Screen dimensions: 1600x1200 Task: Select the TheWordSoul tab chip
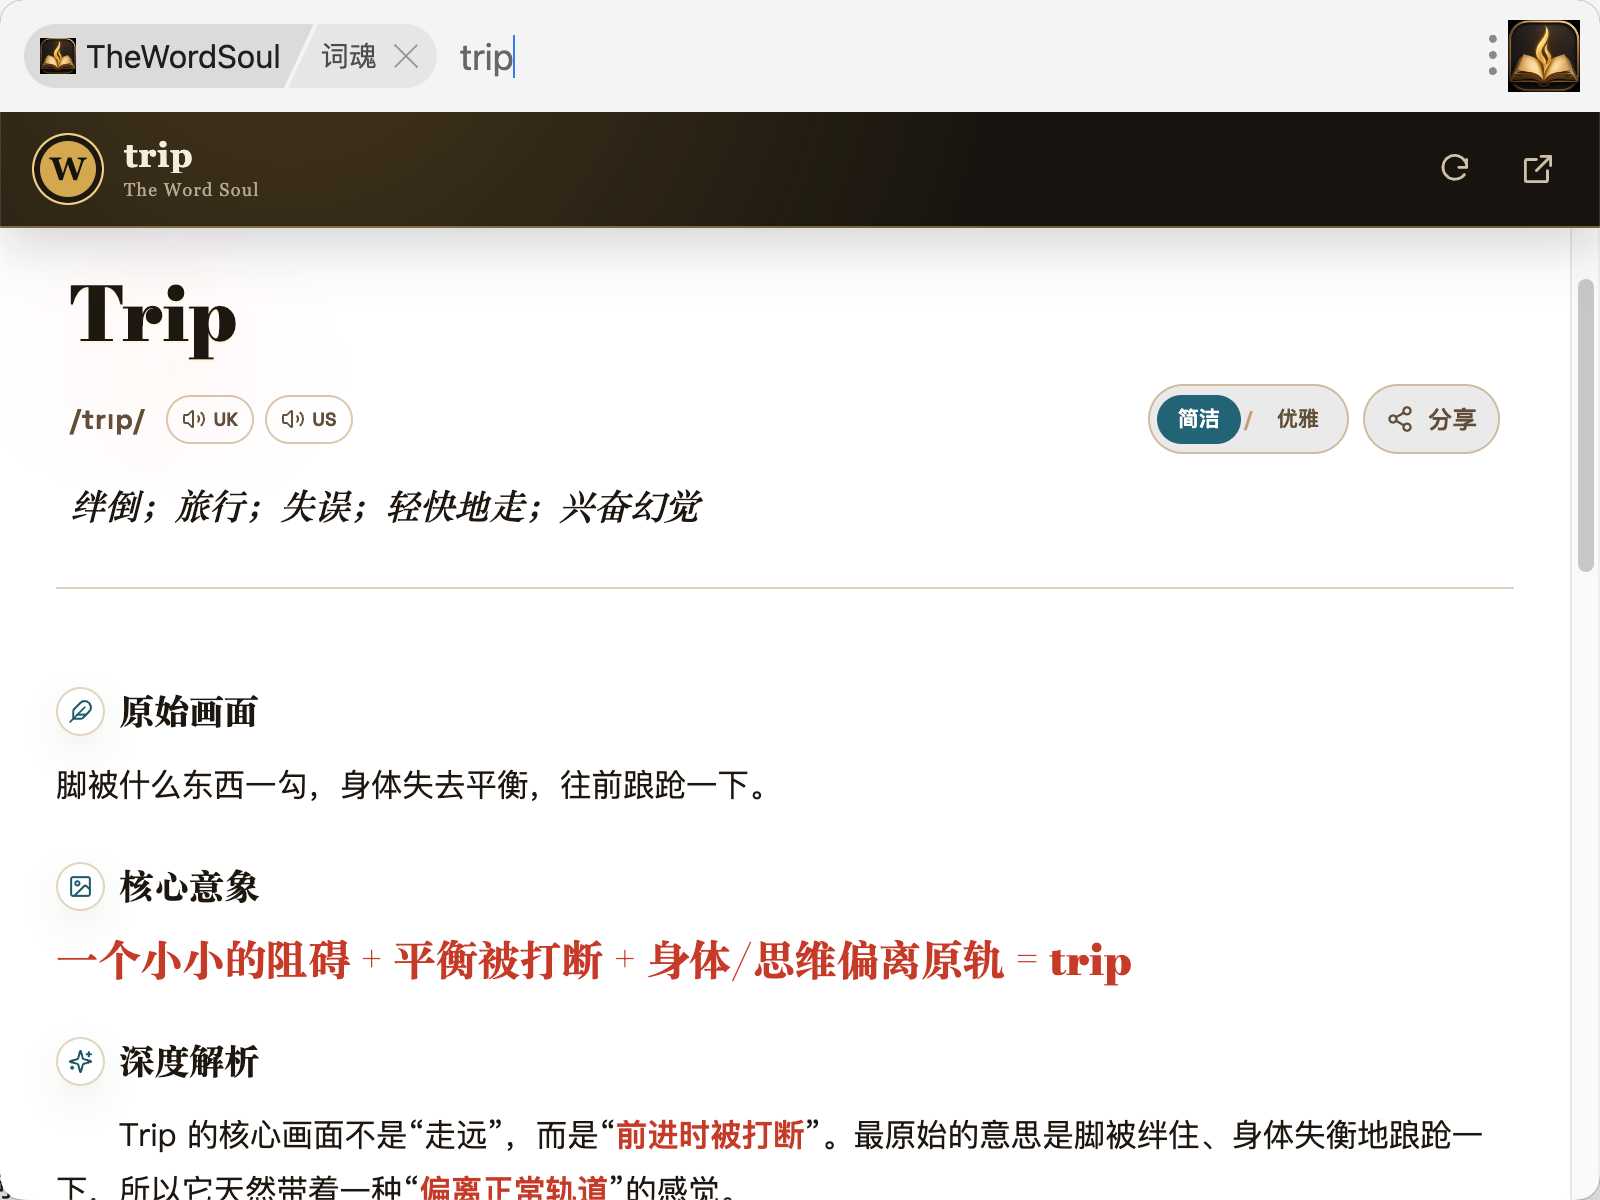tap(160, 56)
